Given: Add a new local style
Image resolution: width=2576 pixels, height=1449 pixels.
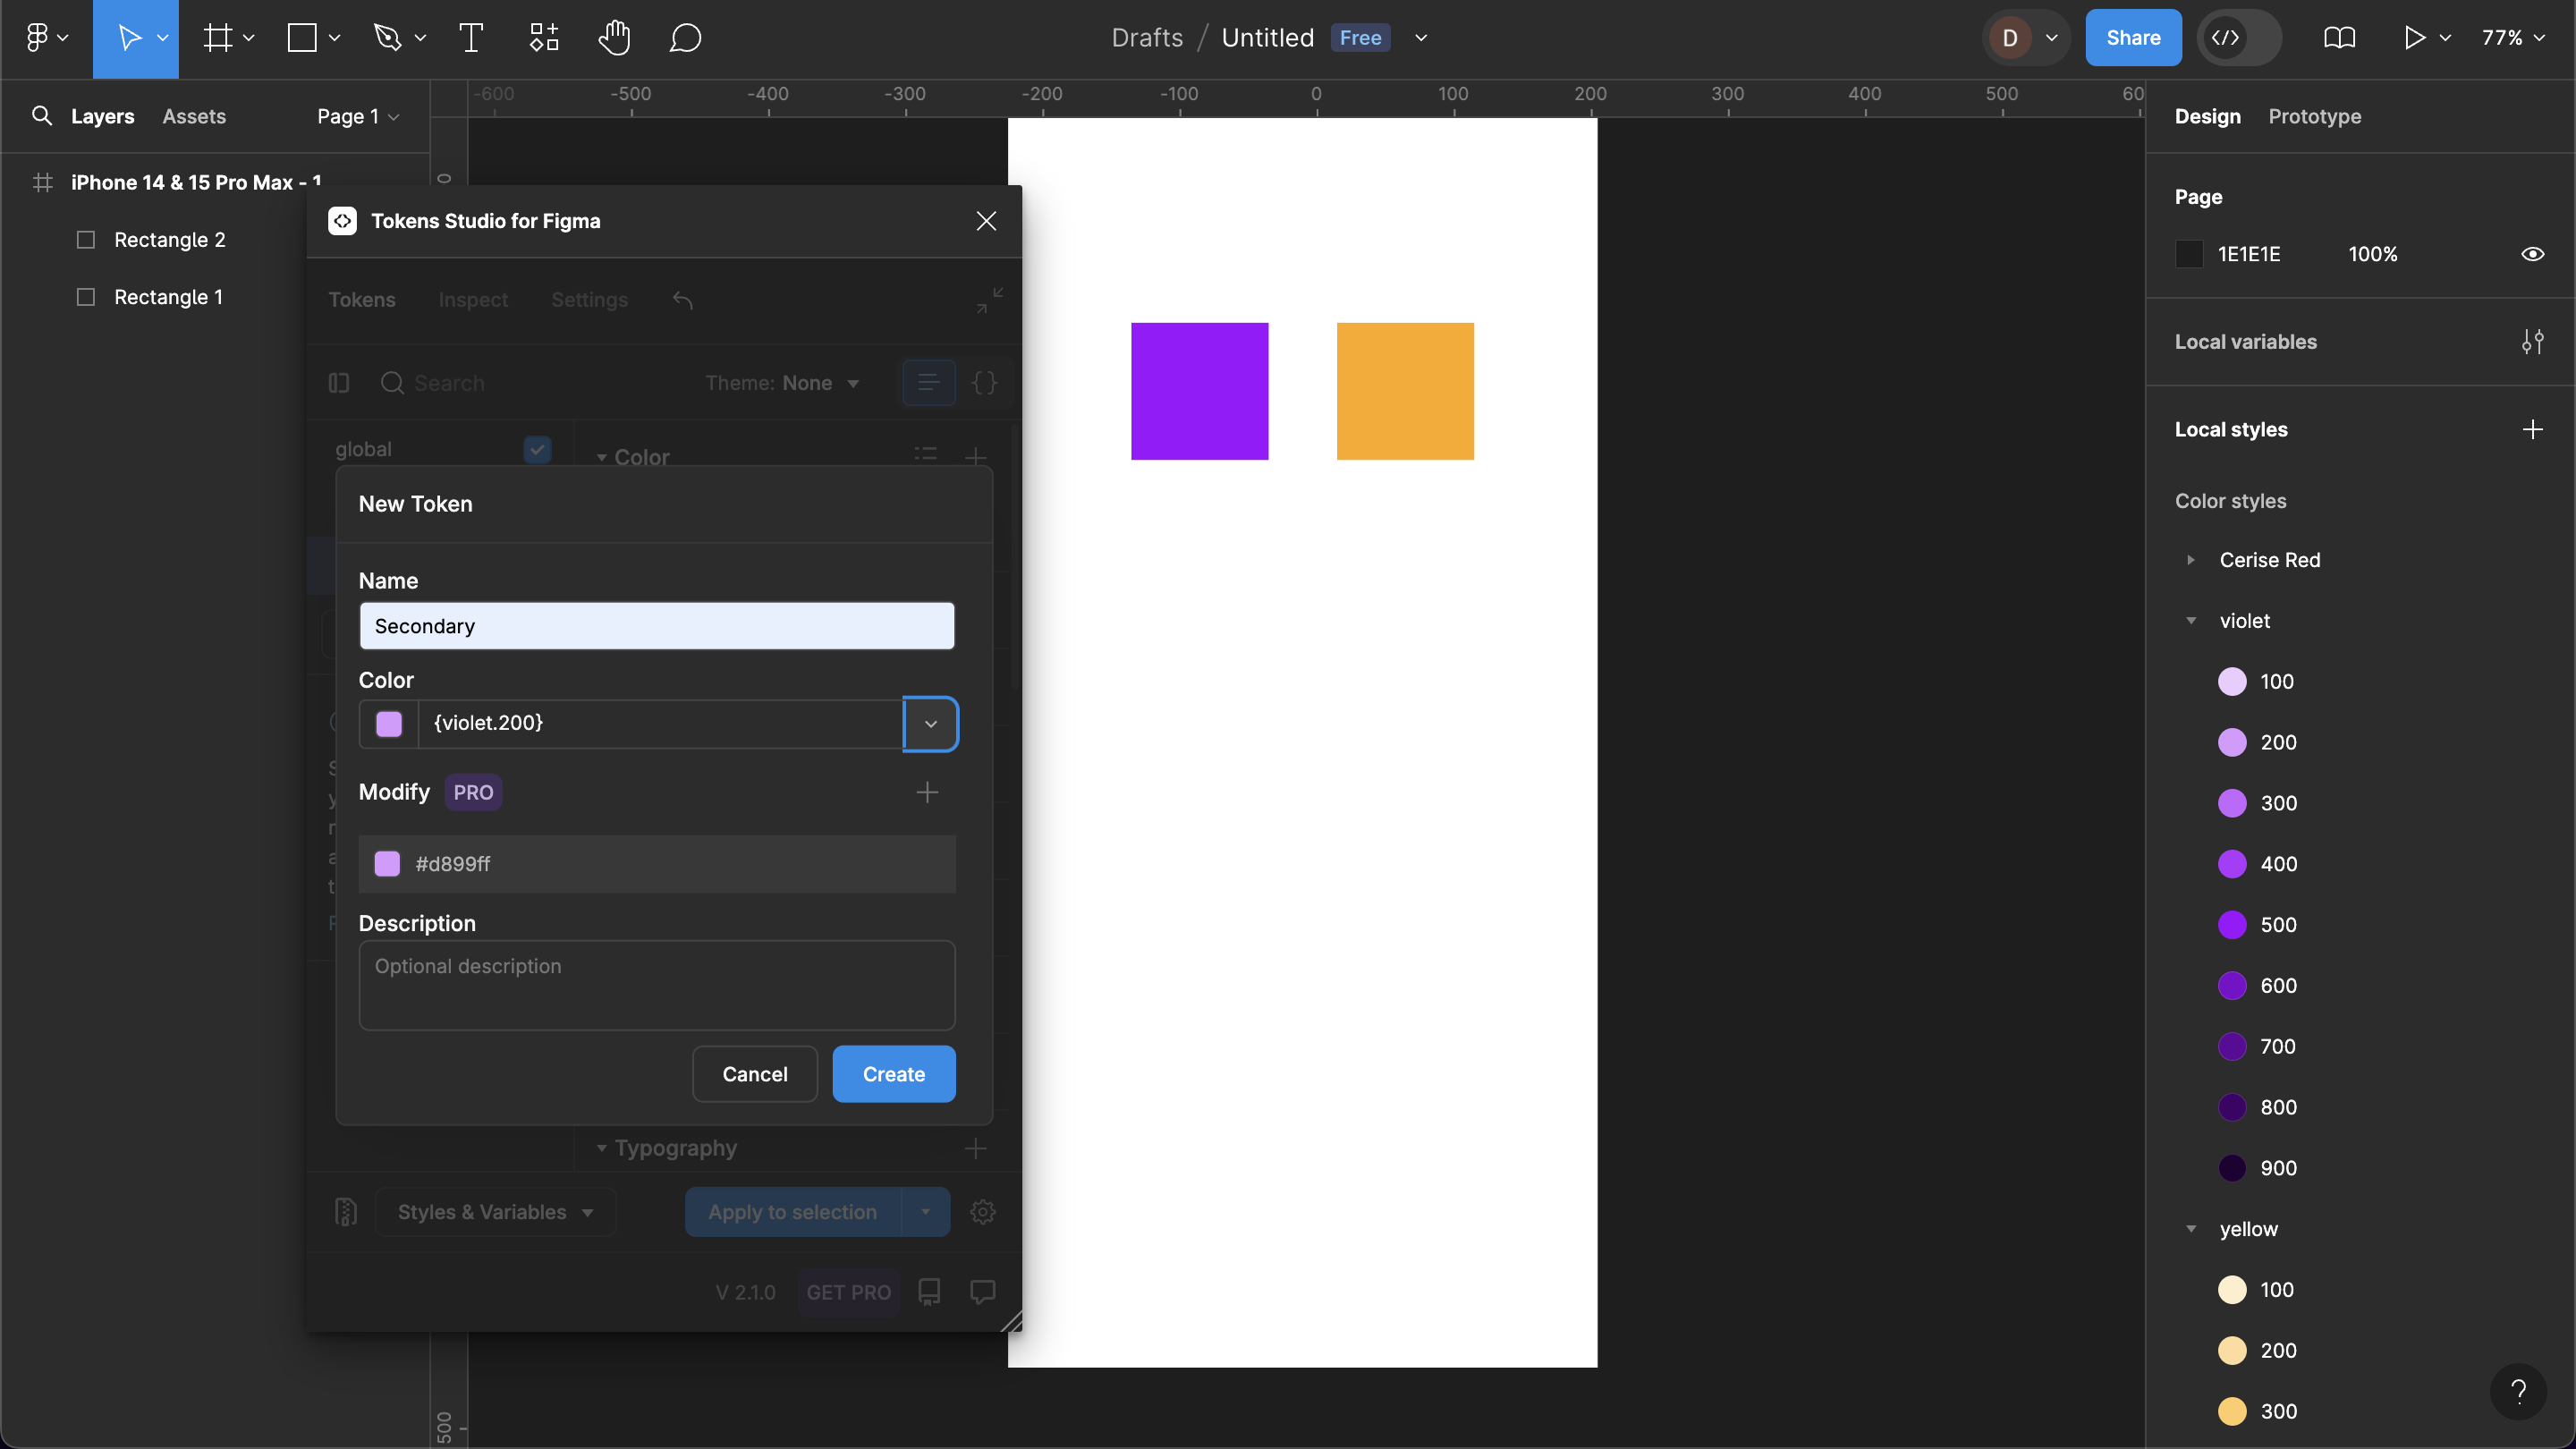Looking at the screenshot, I should point(2532,430).
